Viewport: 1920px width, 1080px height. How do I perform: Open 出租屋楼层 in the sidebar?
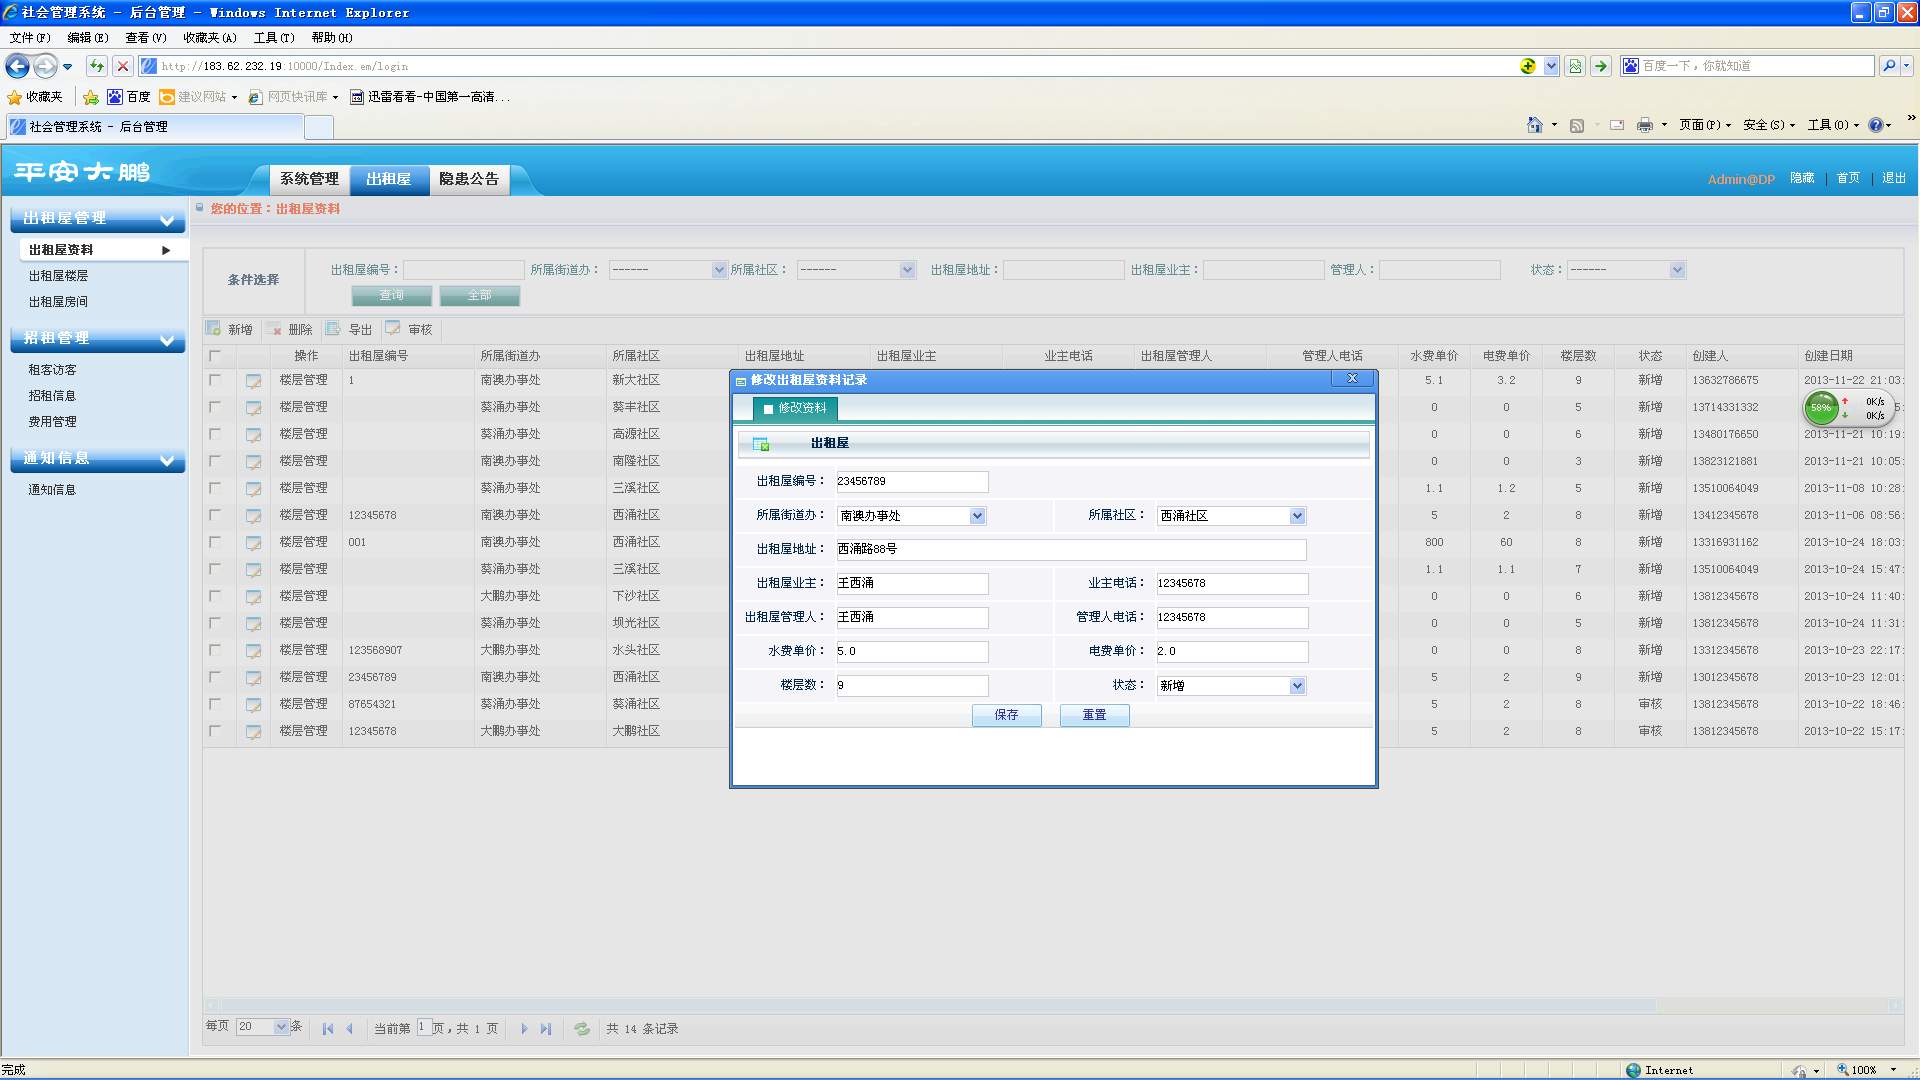point(59,276)
